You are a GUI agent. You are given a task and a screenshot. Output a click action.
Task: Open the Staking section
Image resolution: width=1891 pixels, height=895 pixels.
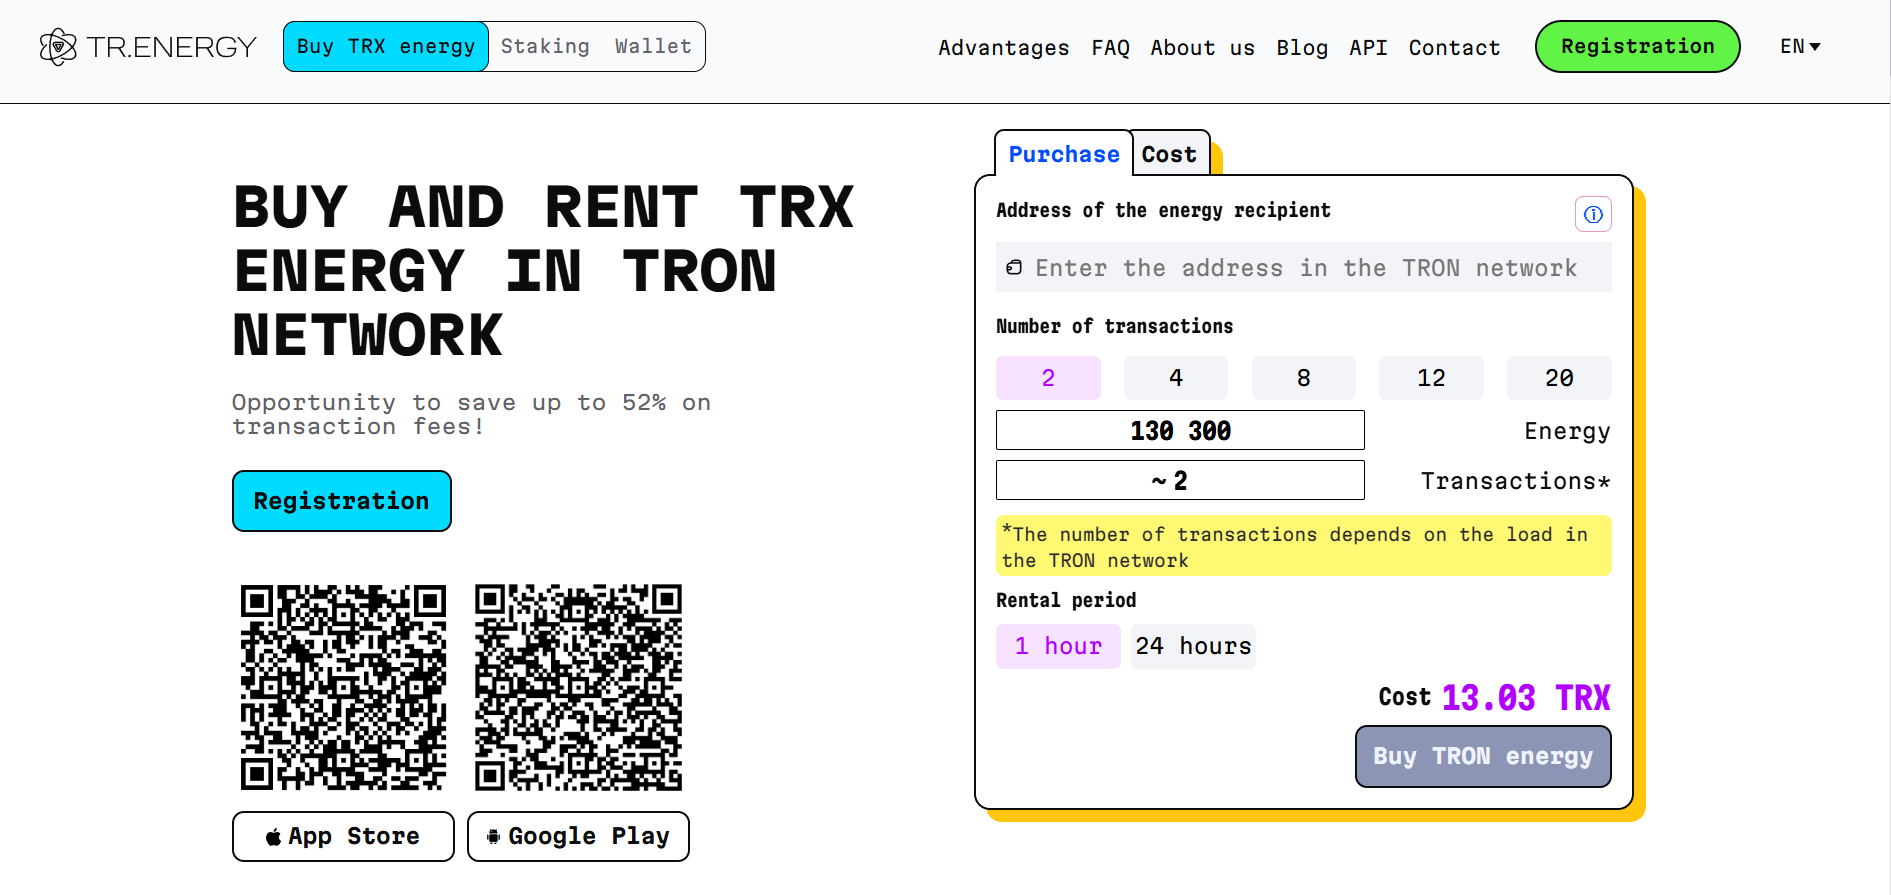tap(545, 47)
